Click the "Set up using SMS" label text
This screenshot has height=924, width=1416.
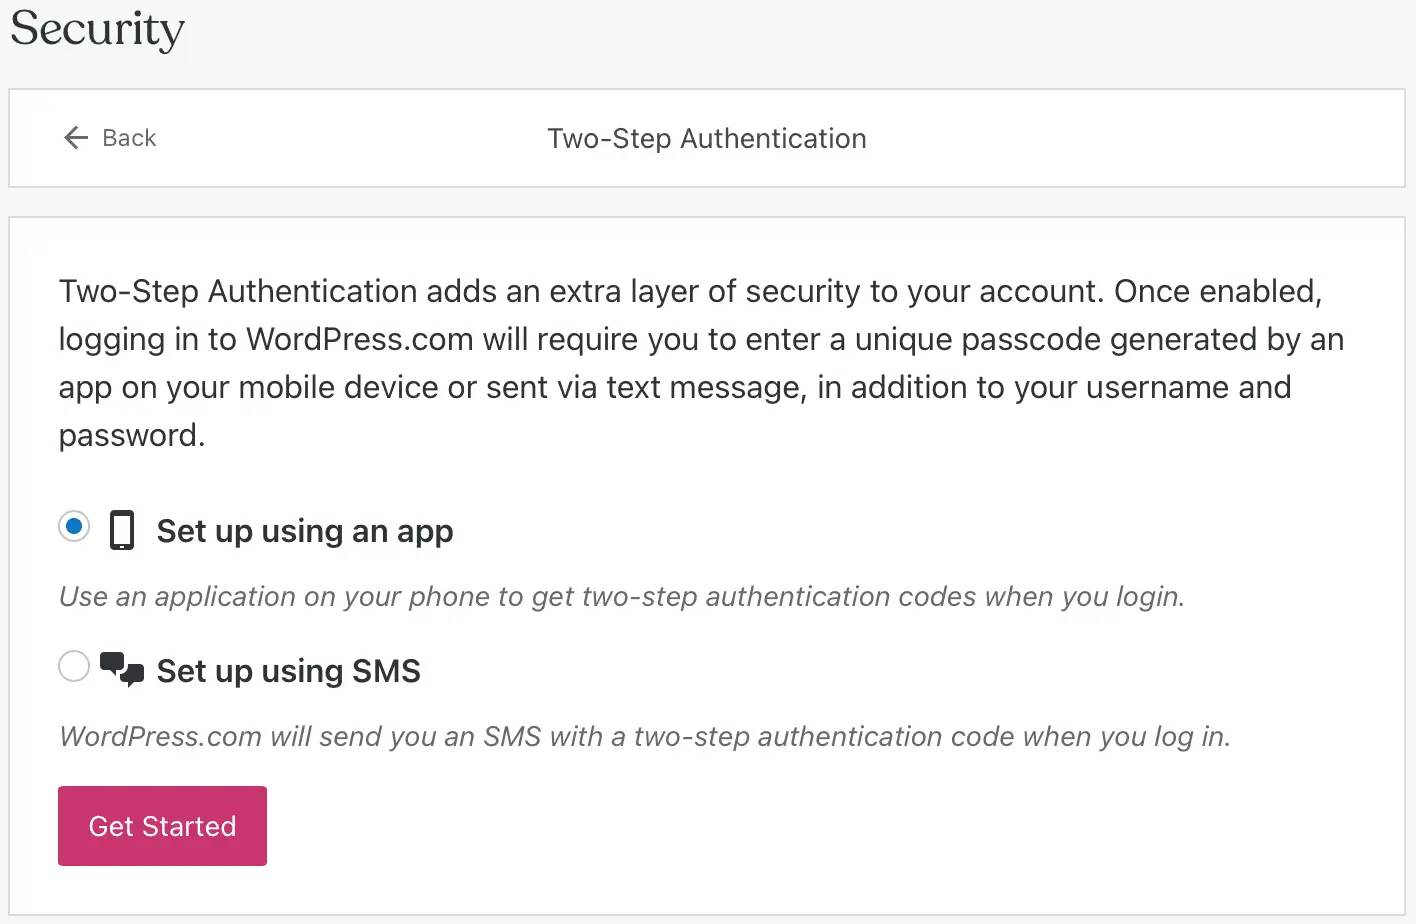[x=288, y=671]
